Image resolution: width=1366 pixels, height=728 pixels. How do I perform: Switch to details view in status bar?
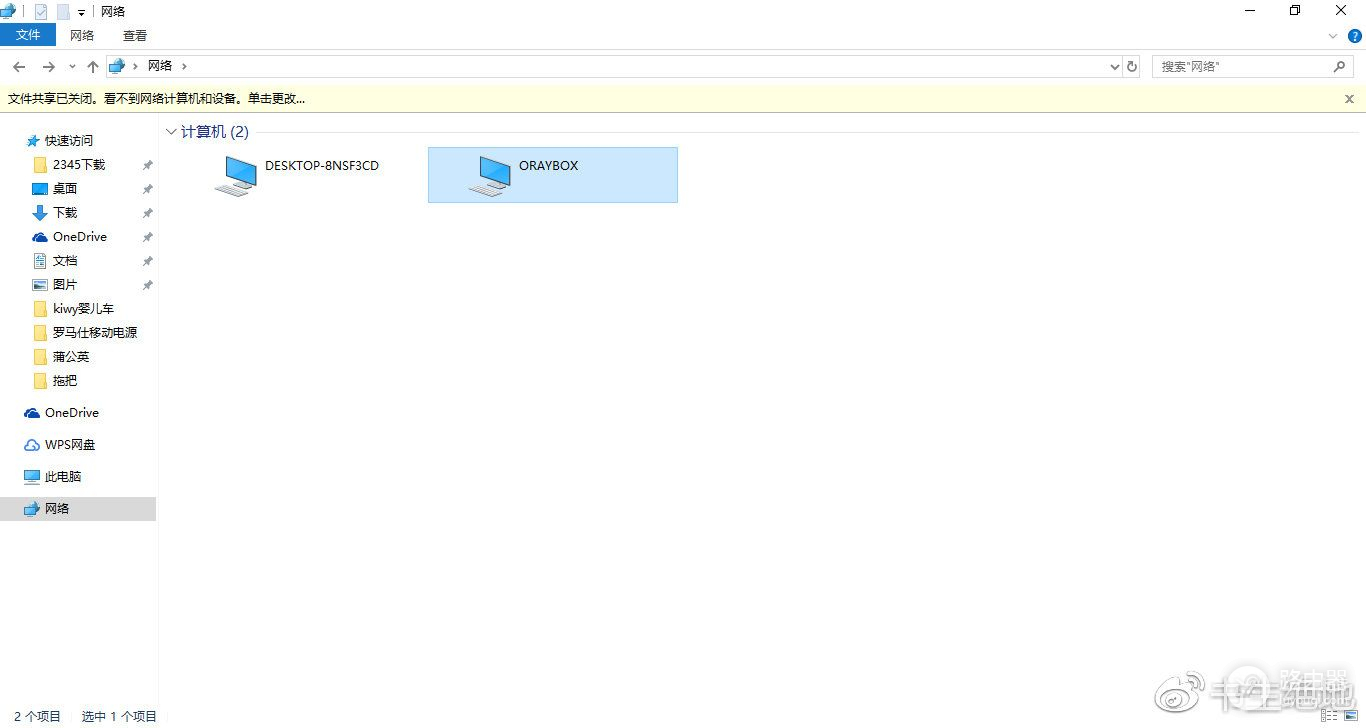(1329, 716)
